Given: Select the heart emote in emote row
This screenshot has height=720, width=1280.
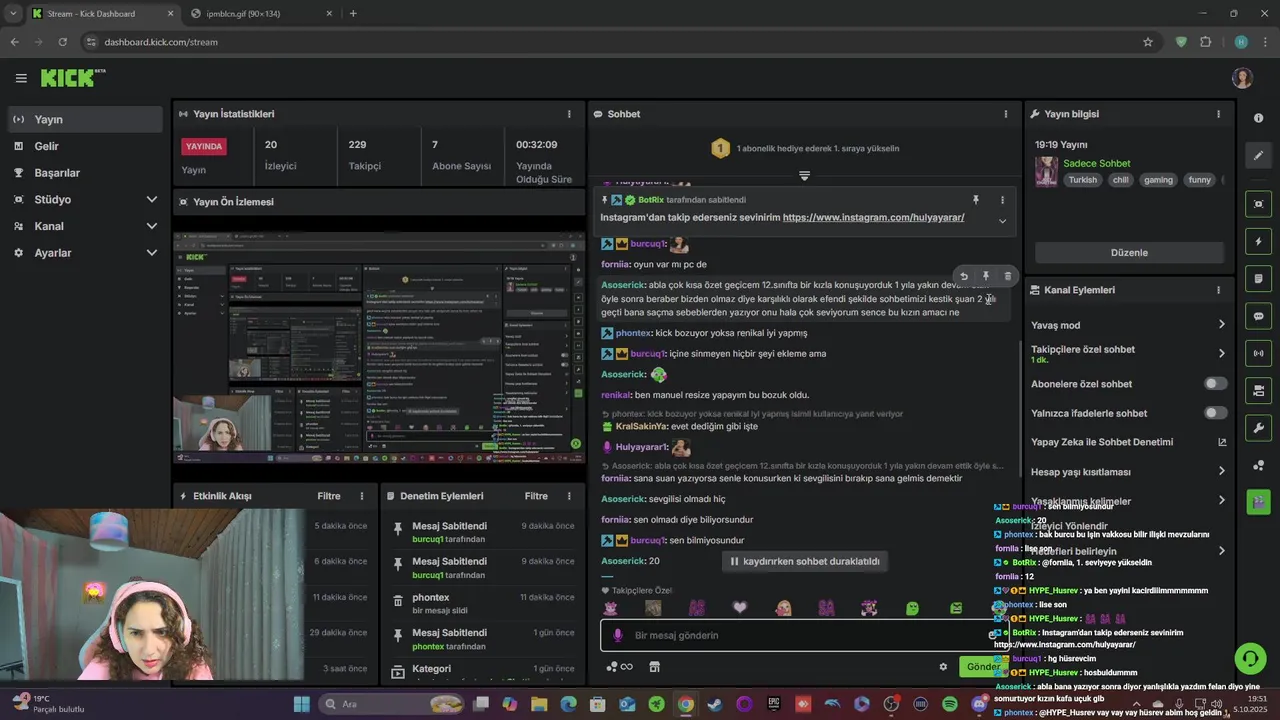Looking at the screenshot, I should pos(740,608).
